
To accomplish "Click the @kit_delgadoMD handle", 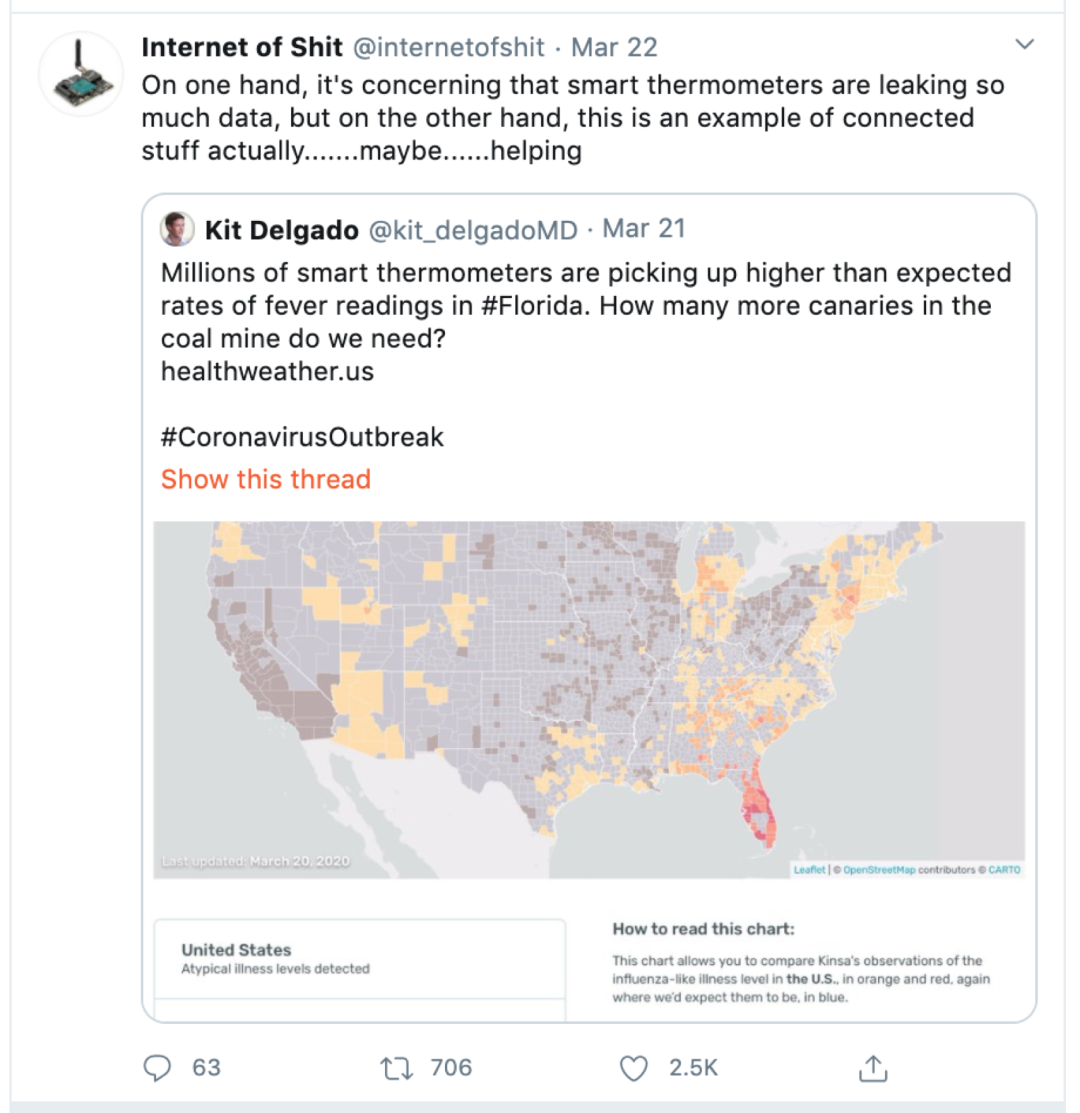I will [473, 230].
